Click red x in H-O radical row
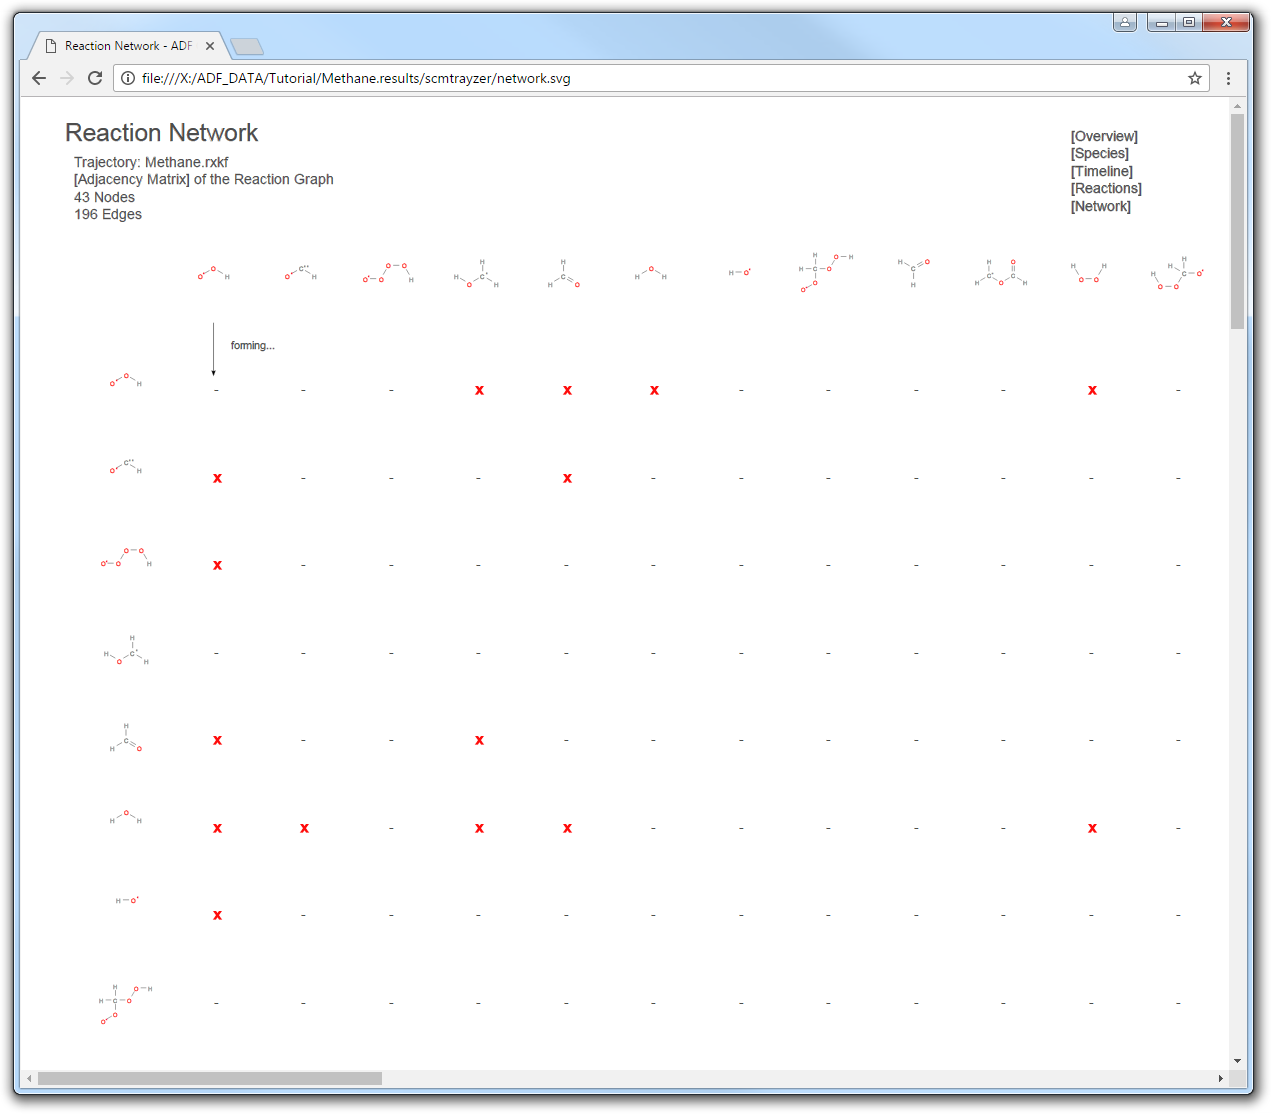Viewport: 1272px width, 1114px height. pyautogui.click(x=217, y=915)
